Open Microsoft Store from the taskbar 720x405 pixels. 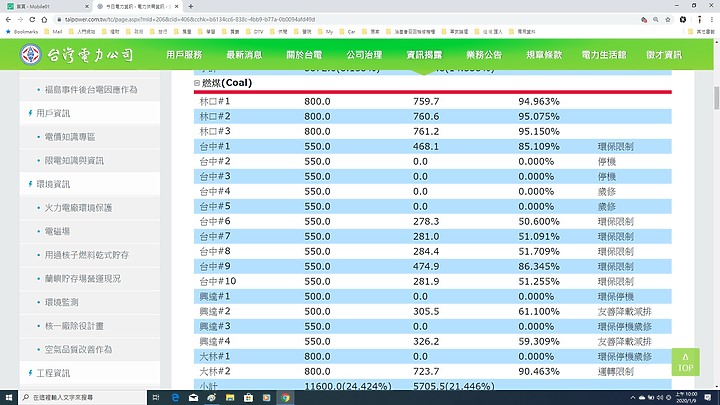click(248, 397)
